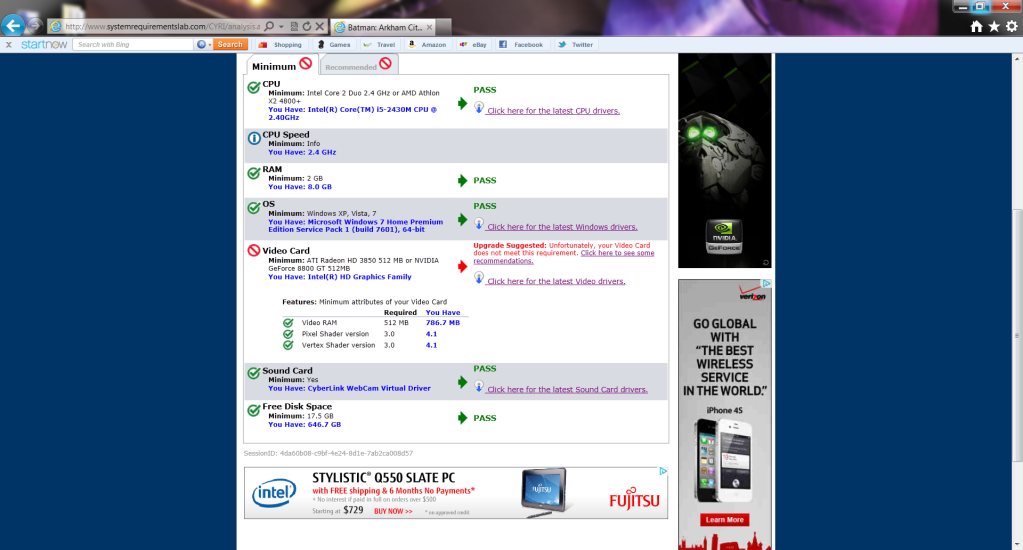Open the Shopping toolbar shortcut
The image size is (1023, 550).
(280, 44)
